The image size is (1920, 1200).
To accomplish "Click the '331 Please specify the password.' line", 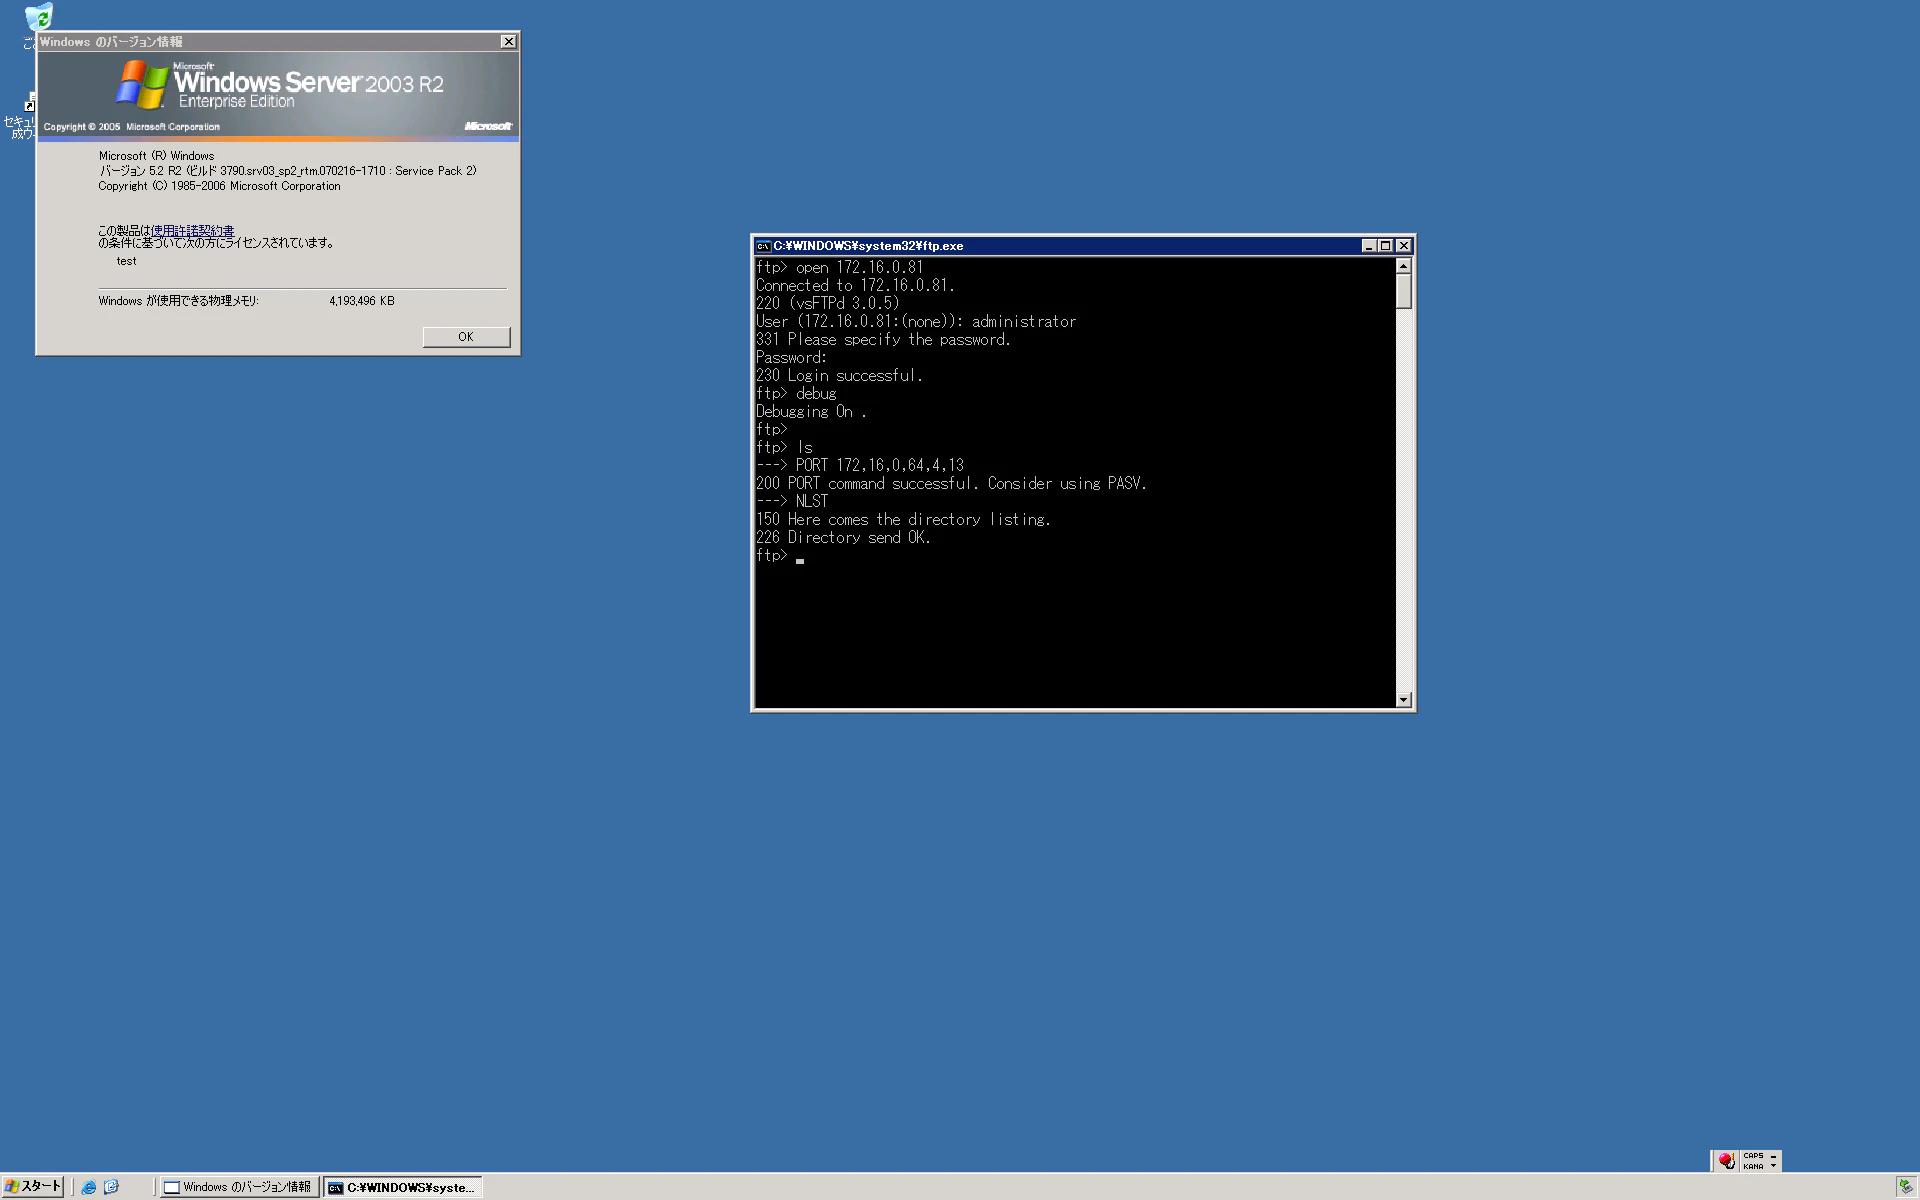I will pos(883,340).
